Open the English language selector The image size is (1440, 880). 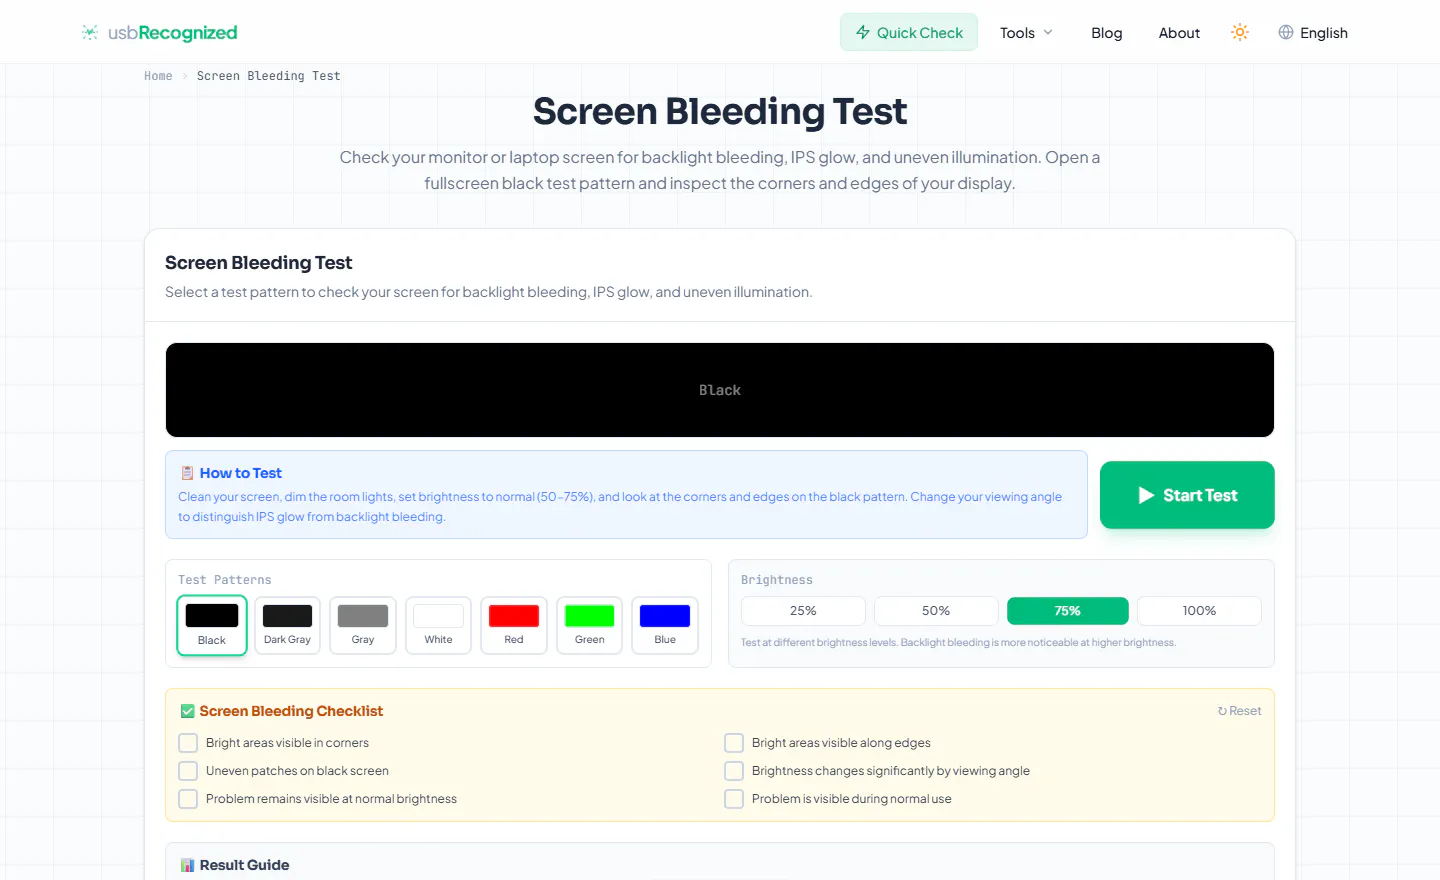pos(1313,32)
